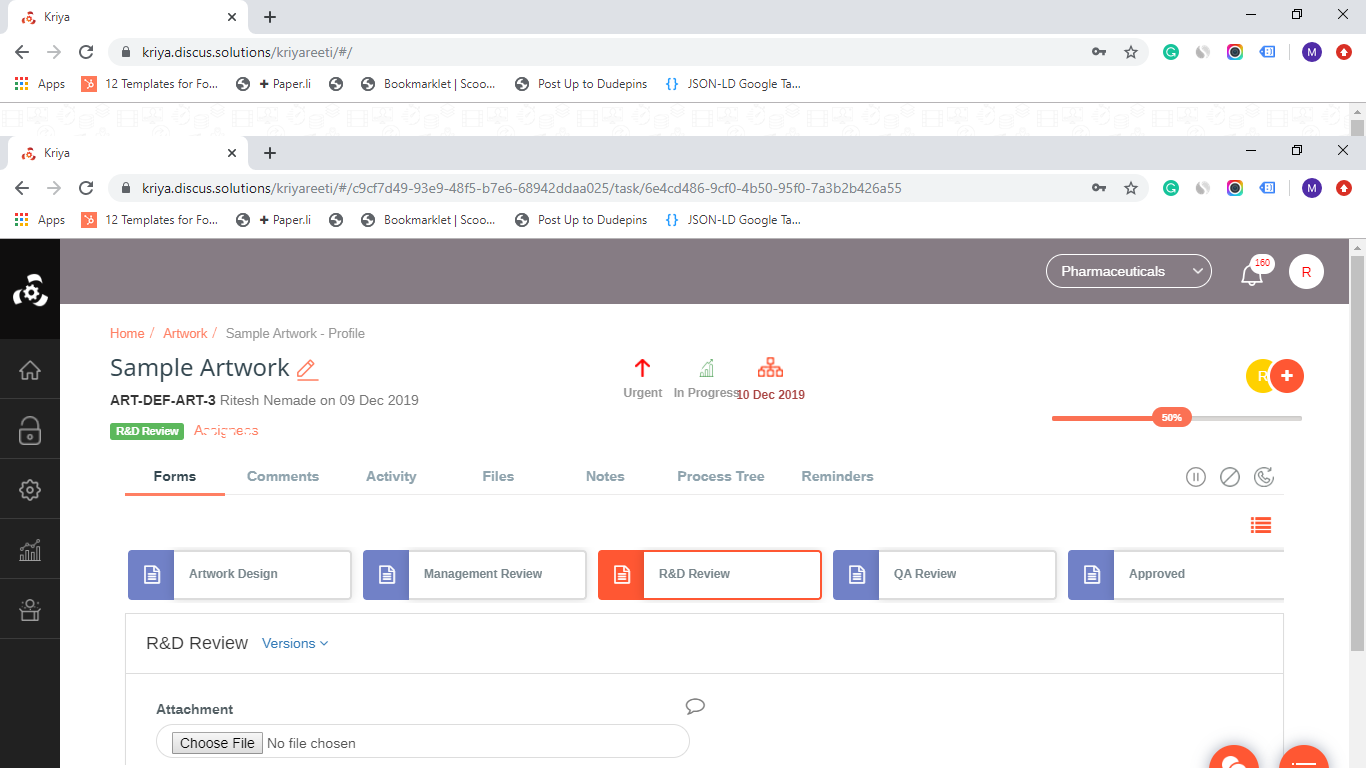Viewport: 1366px width, 768px height.
Task: Click the yellow R assignee avatar
Action: (1258, 376)
